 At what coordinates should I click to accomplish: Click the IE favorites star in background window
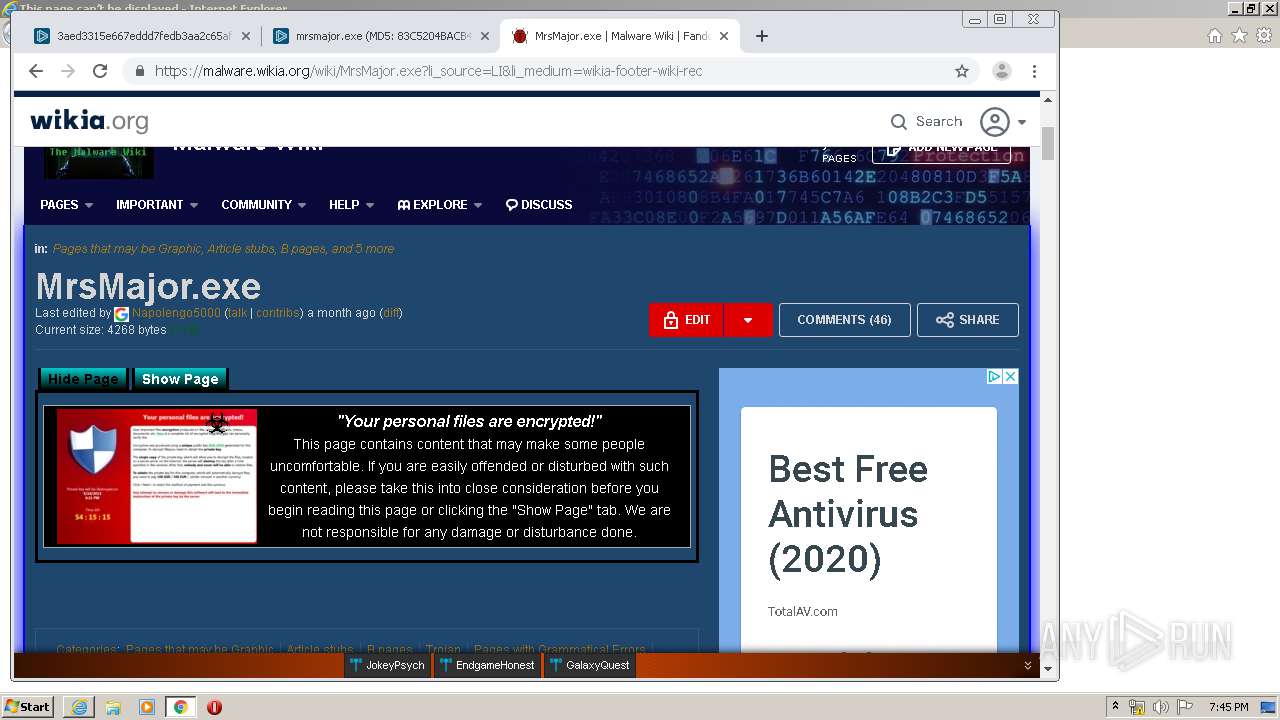click(1239, 35)
